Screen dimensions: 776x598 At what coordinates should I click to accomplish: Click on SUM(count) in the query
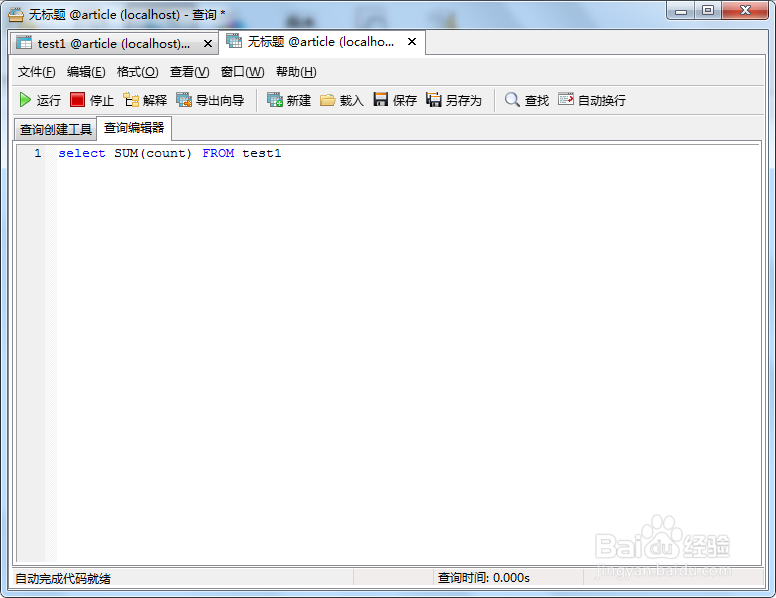tap(152, 153)
